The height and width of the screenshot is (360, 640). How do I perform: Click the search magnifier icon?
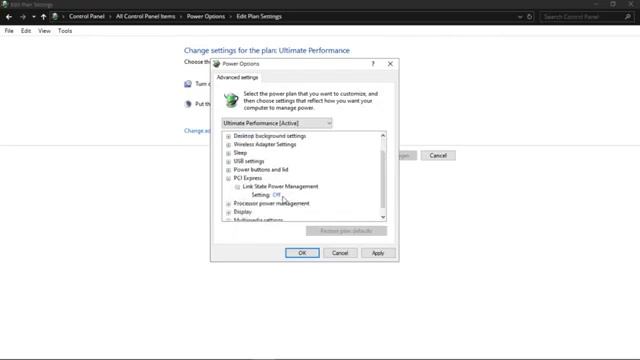pos(628,17)
